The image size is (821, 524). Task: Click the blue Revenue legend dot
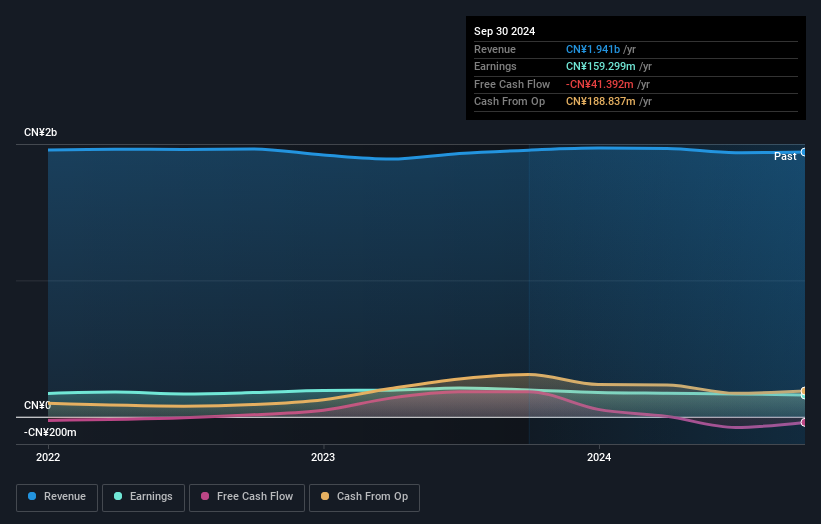[32, 496]
